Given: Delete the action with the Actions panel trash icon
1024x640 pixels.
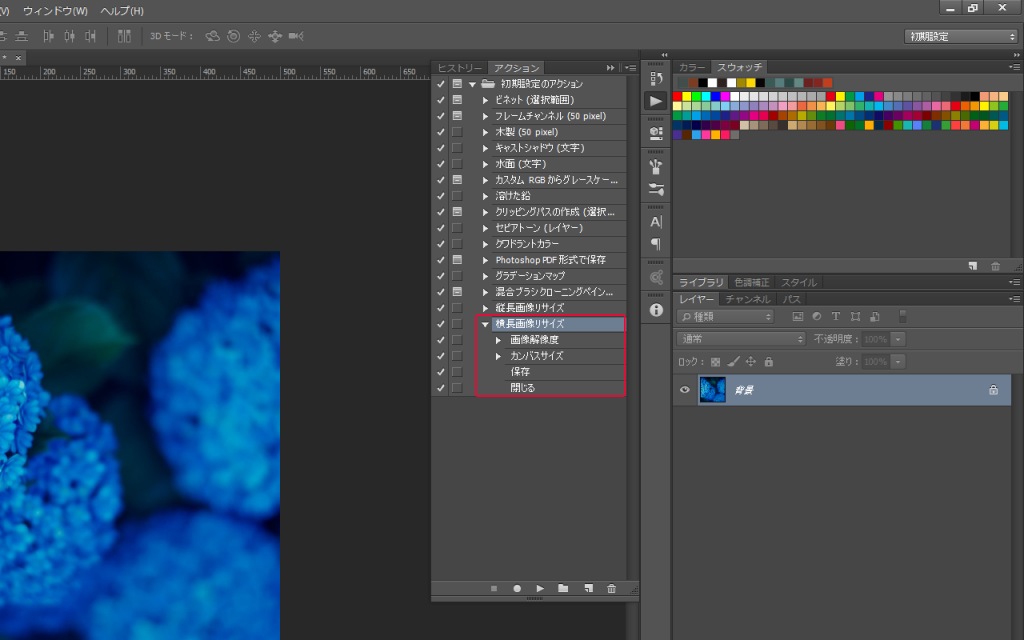Looking at the screenshot, I should (x=611, y=588).
